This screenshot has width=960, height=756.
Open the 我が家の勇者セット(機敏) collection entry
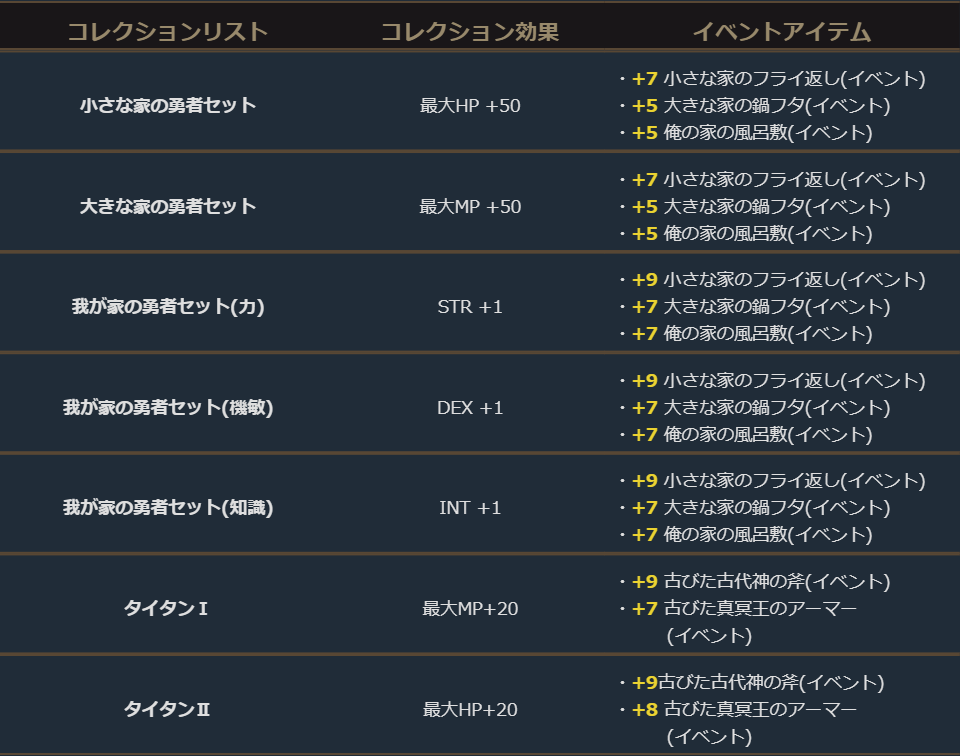click(168, 408)
